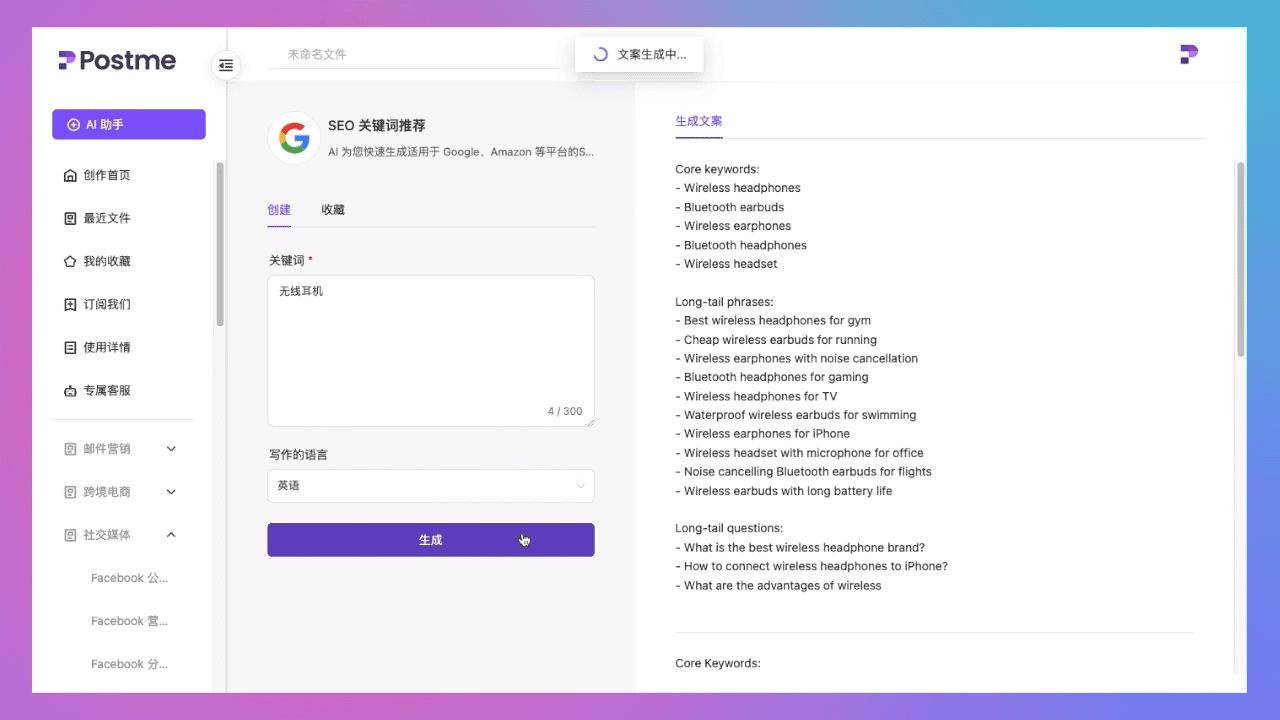Image resolution: width=1280 pixels, height=720 pixels.
Task: Click the 最近文件 recent files icon
Action: coord(71,217)
